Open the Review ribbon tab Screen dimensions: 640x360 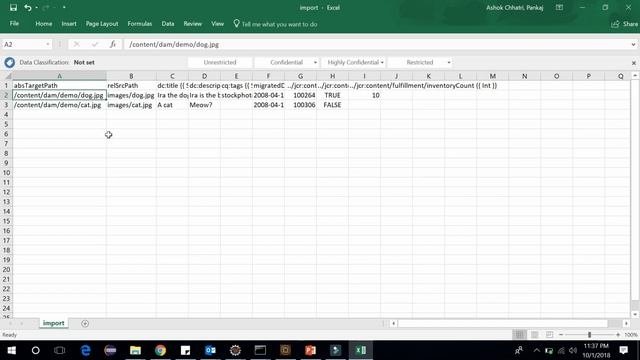(x=193, y=24)
